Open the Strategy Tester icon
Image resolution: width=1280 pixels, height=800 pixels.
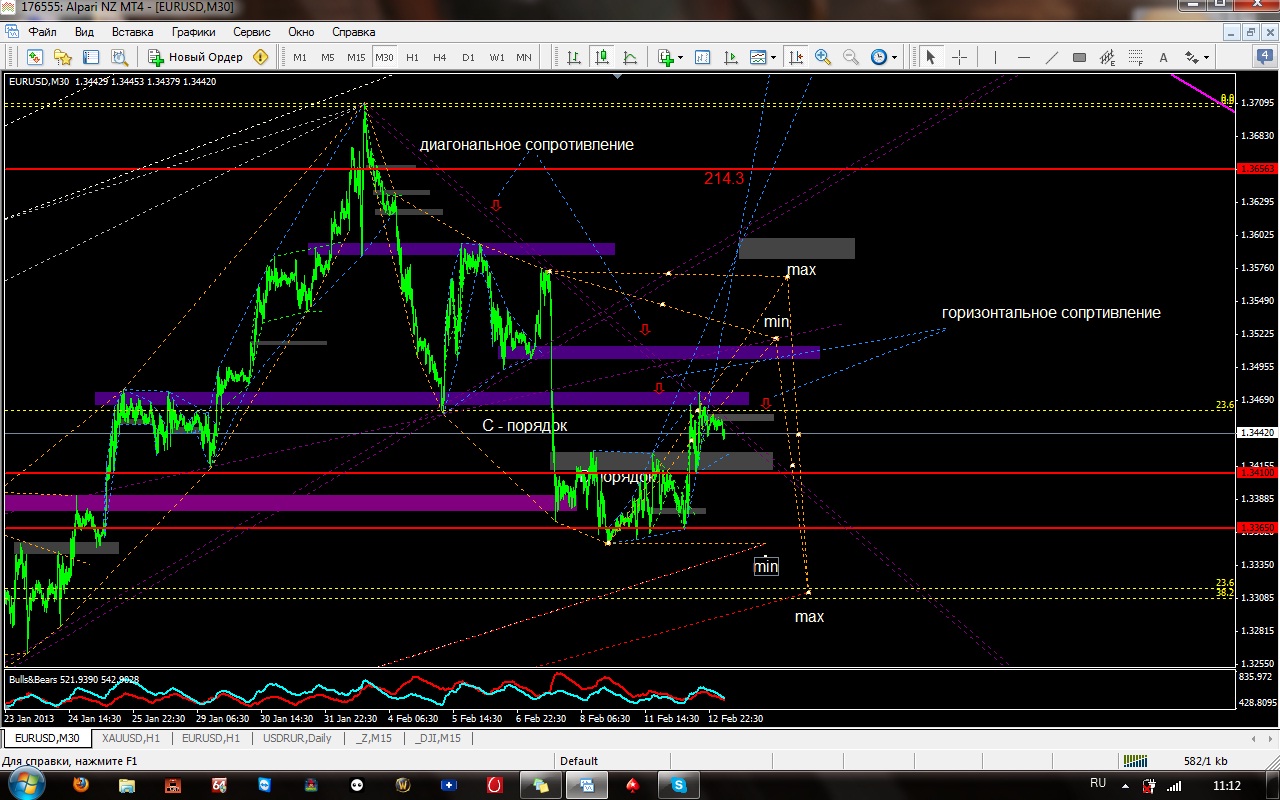119,57
